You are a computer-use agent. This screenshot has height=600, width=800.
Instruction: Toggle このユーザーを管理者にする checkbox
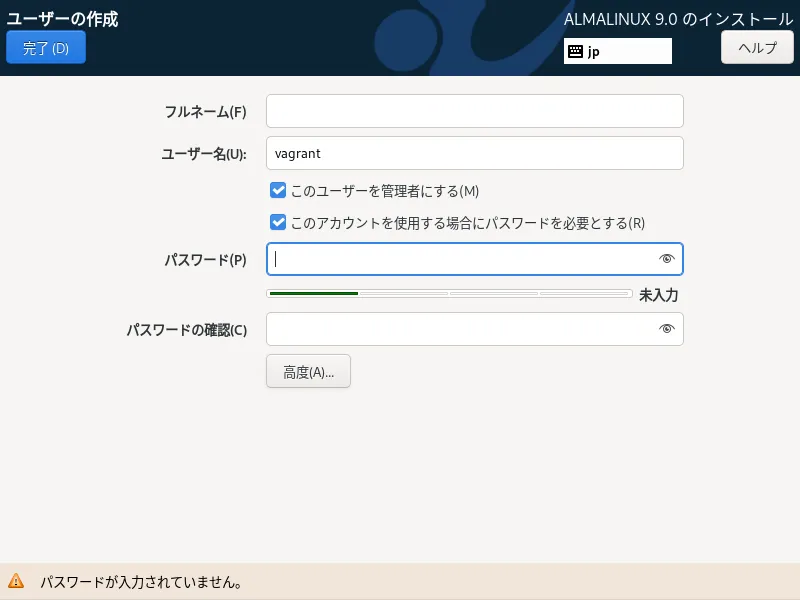point(278,190)
